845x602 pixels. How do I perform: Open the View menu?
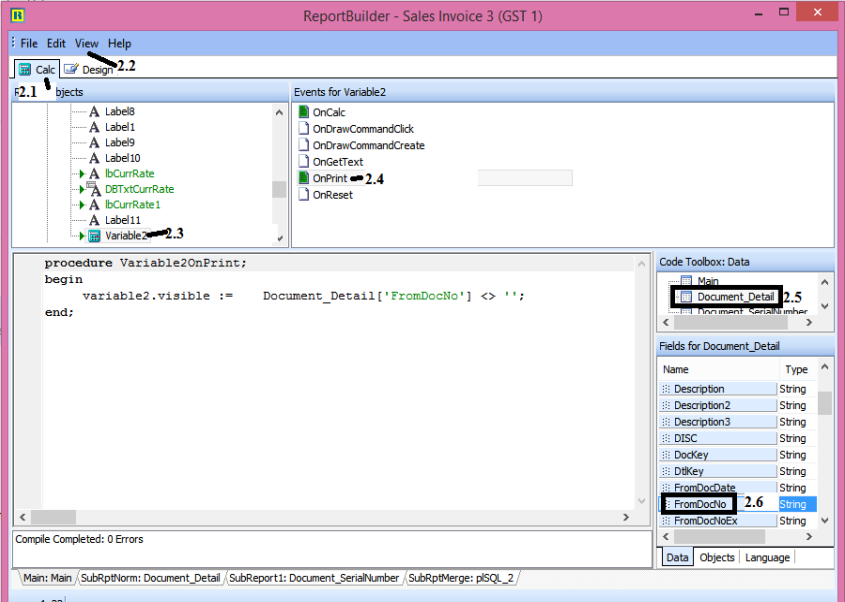[x=87, y=44]
